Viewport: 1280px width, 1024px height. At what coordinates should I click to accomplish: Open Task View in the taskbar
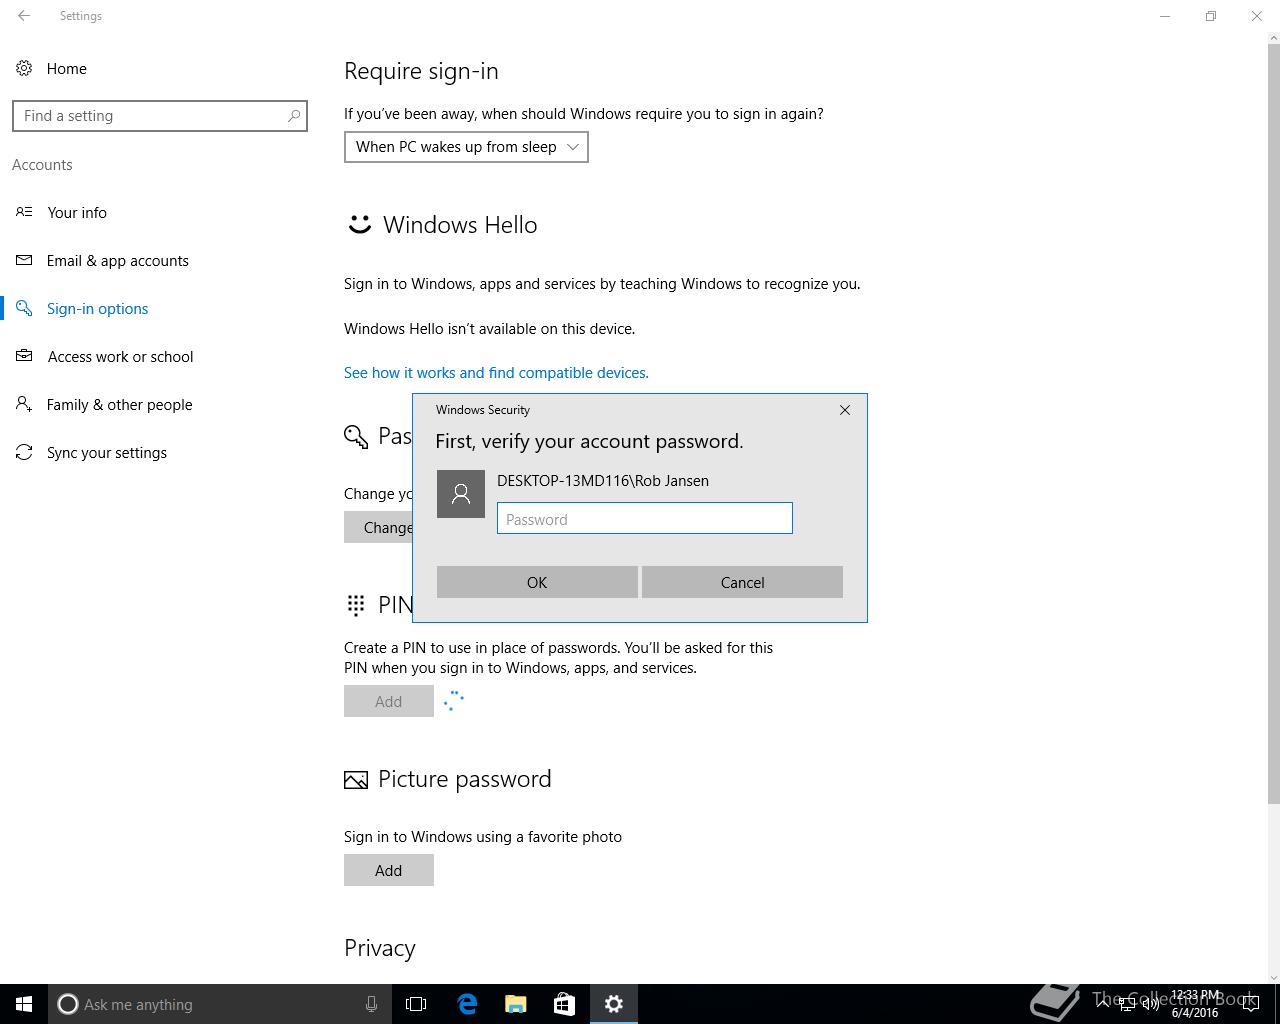coord(416,1004)
